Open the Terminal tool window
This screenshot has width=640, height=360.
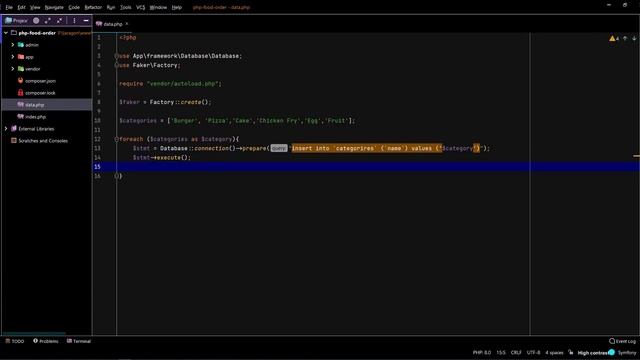click(x=79, y=341)
